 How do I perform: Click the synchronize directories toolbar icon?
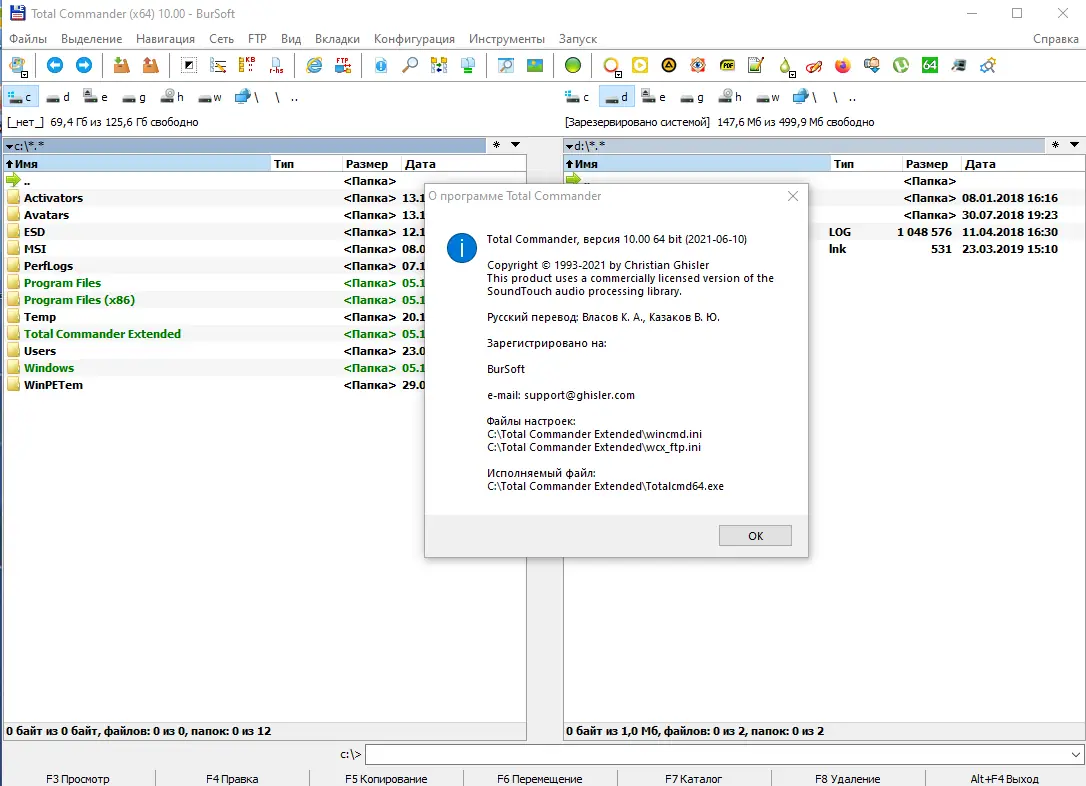pos(438,65)
